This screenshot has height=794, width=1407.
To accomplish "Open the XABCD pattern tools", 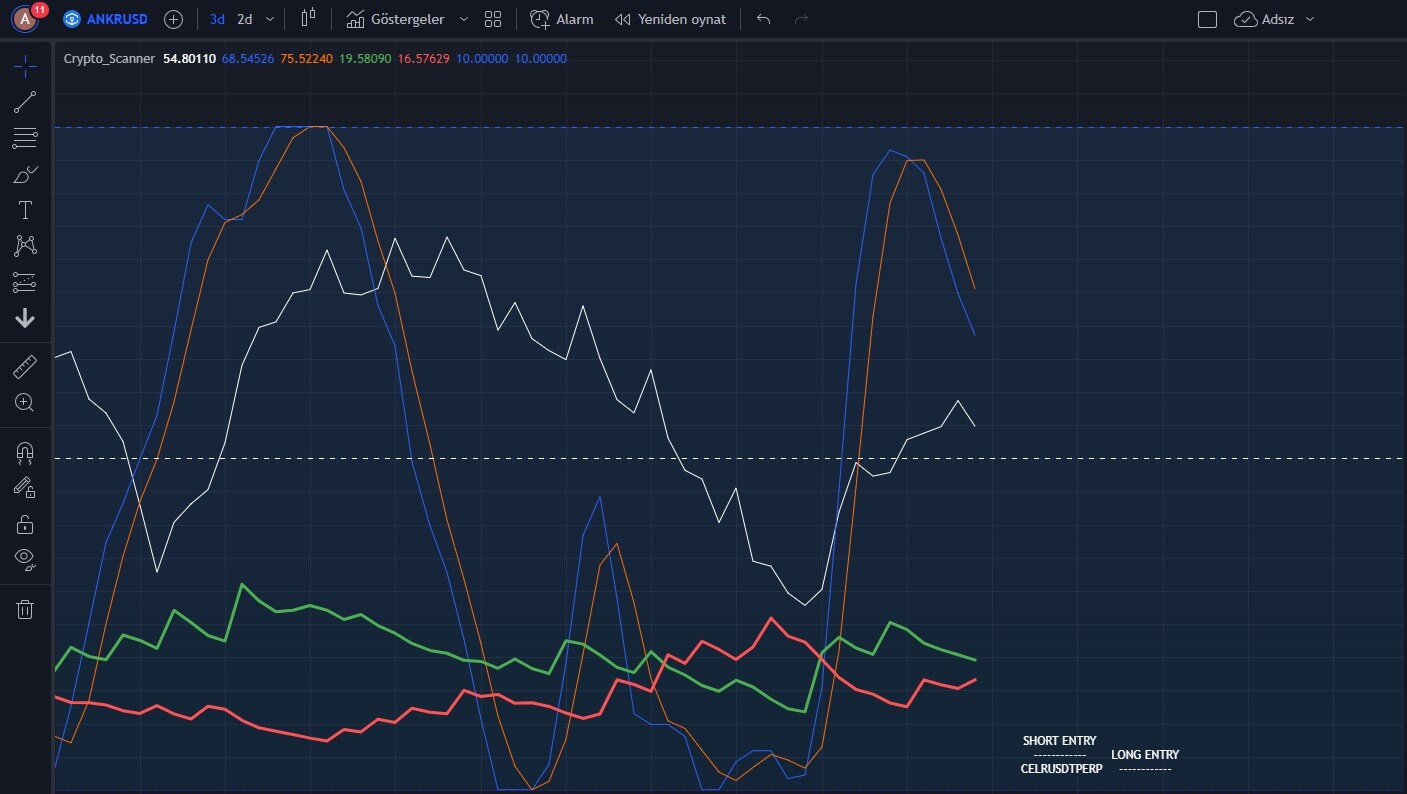I will 25,245.
